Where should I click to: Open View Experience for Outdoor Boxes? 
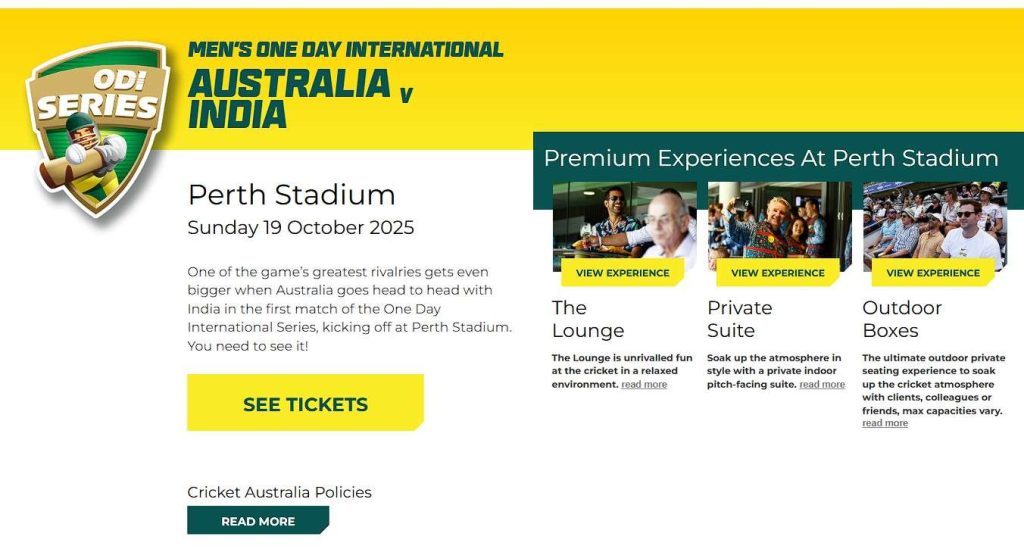933,273
